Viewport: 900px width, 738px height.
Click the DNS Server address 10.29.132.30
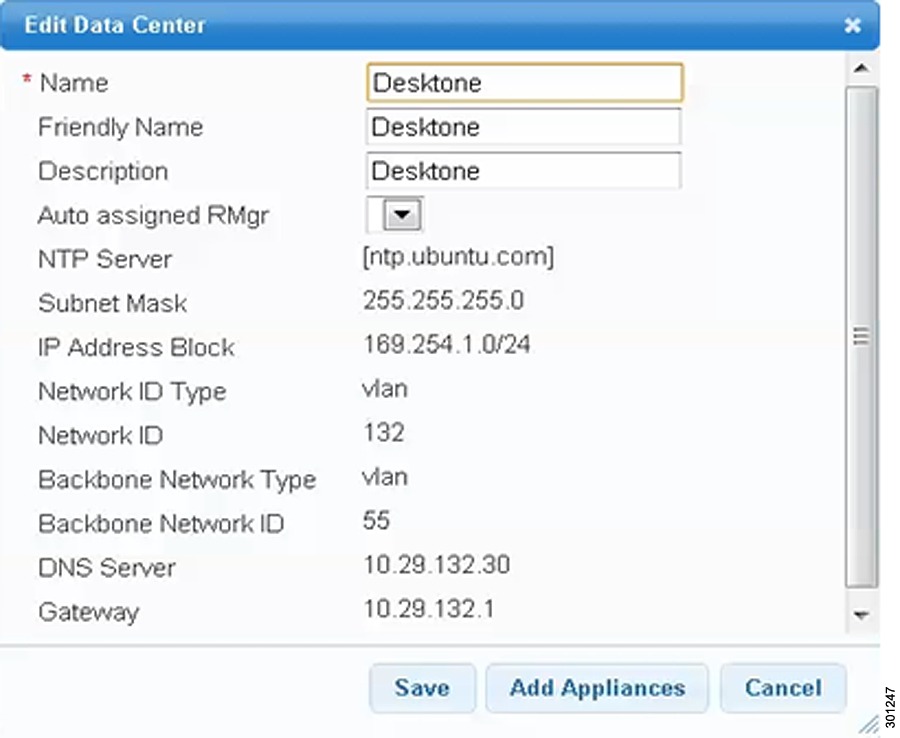coord(437,565)
